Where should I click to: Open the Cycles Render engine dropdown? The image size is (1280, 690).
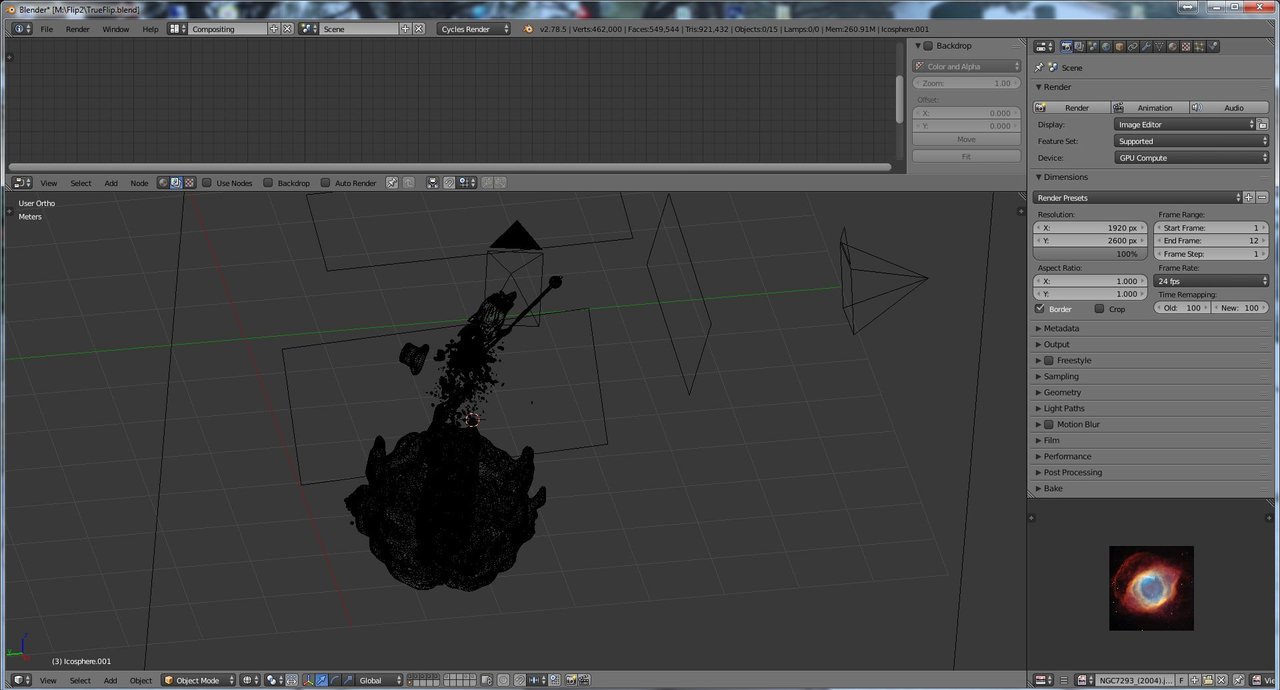(x=474, y=29)
